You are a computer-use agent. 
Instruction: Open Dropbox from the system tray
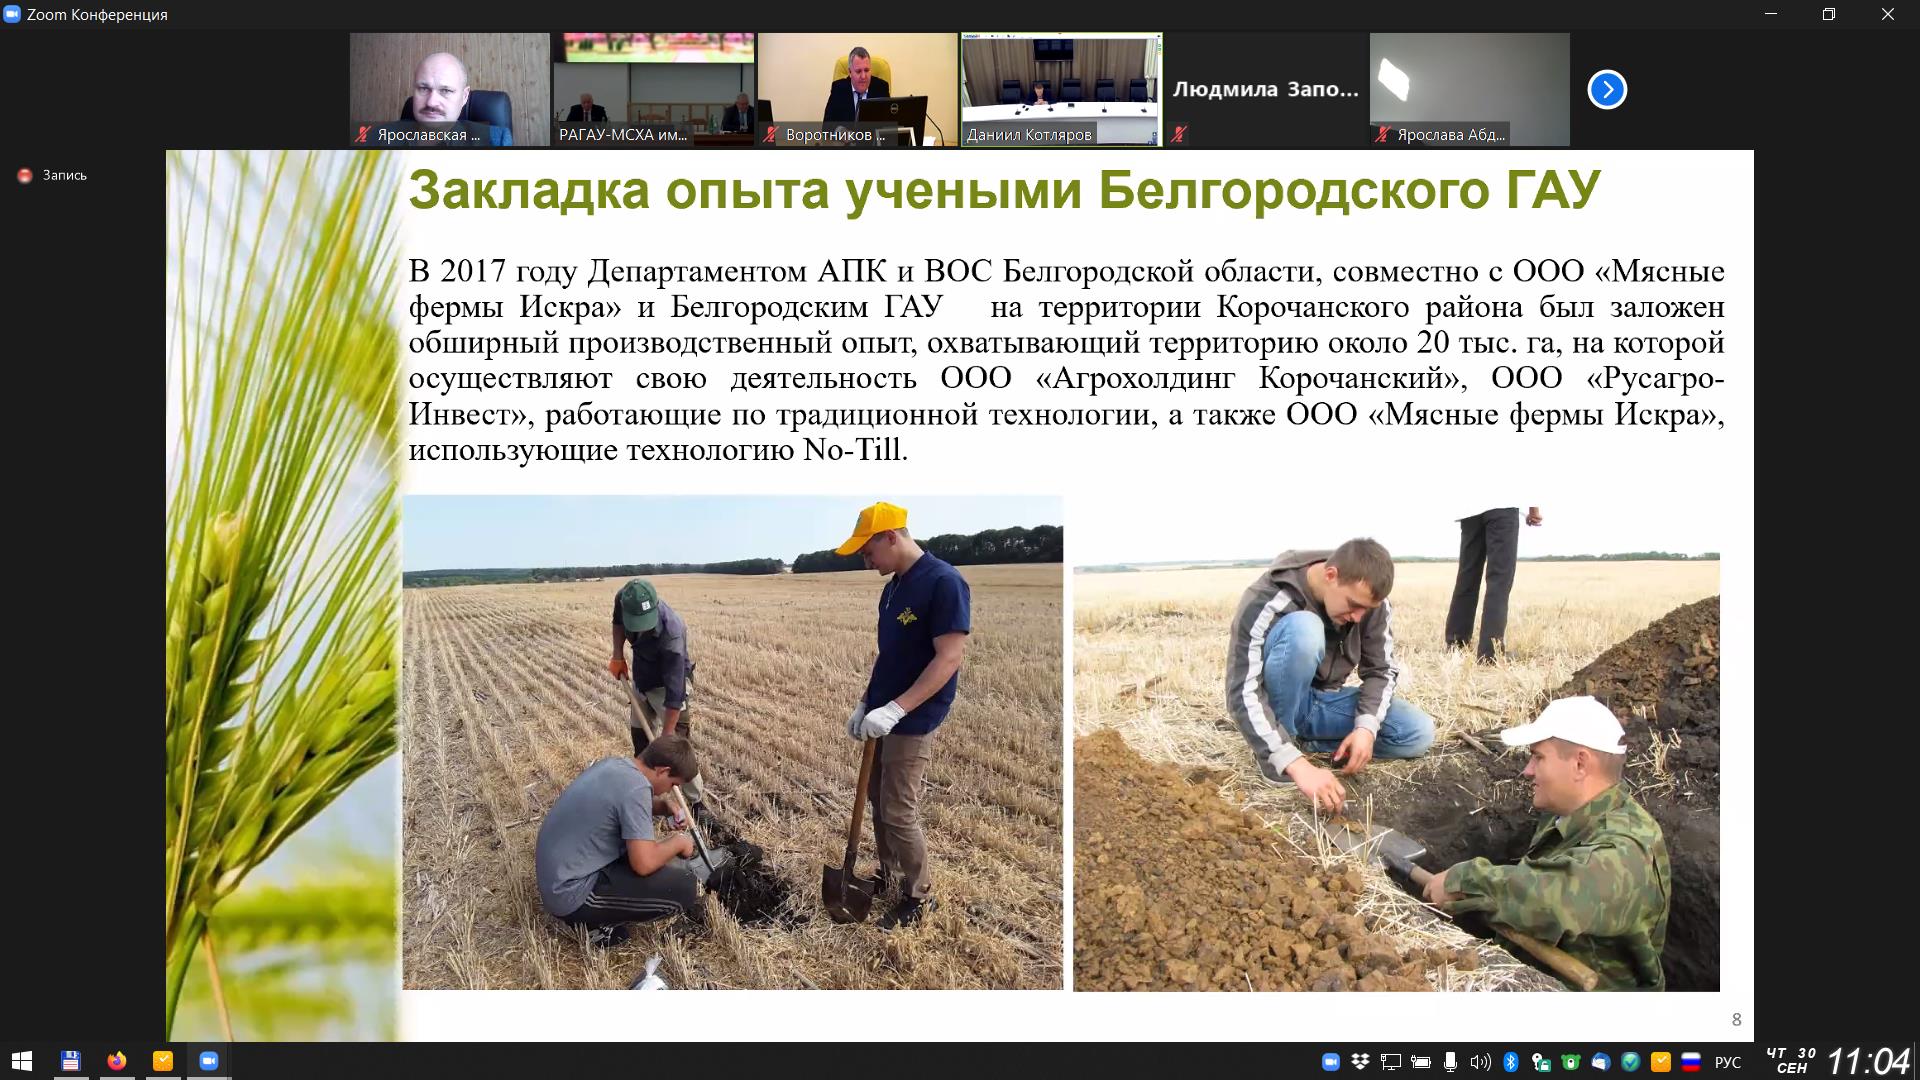click(1360, 1062)
